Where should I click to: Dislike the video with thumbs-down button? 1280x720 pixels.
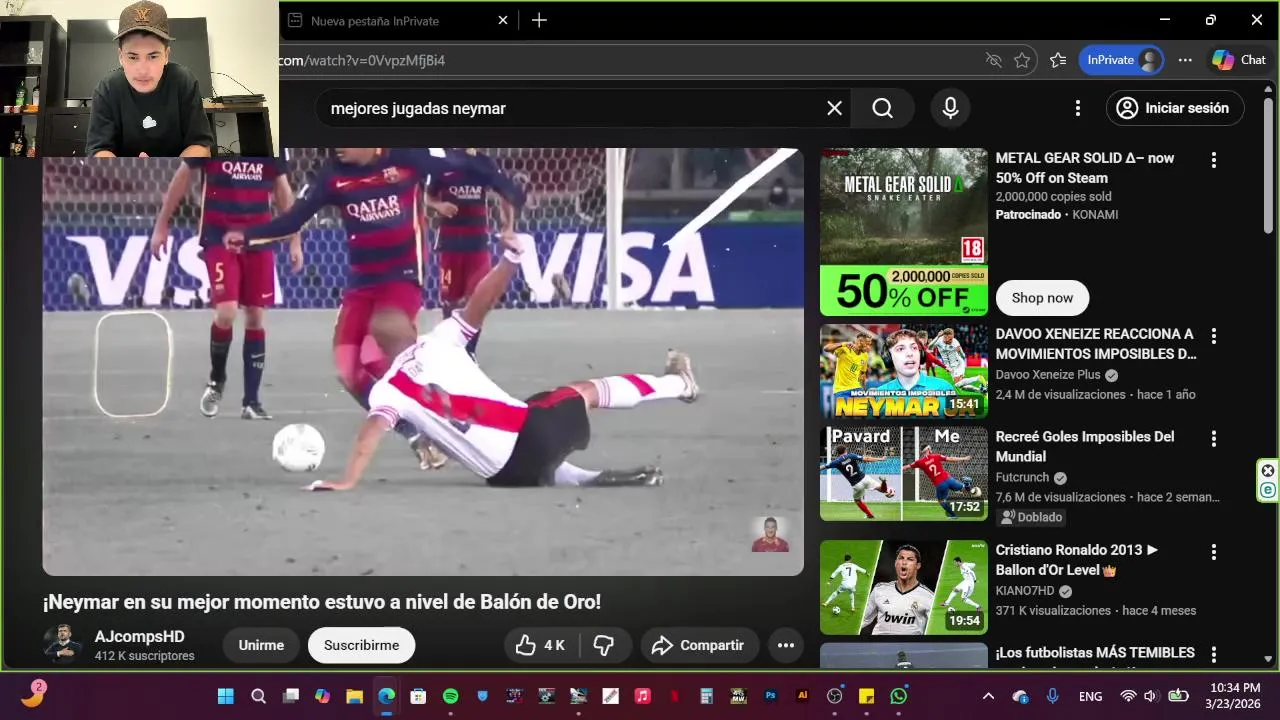pyautogui.click(x=604, y=646)
